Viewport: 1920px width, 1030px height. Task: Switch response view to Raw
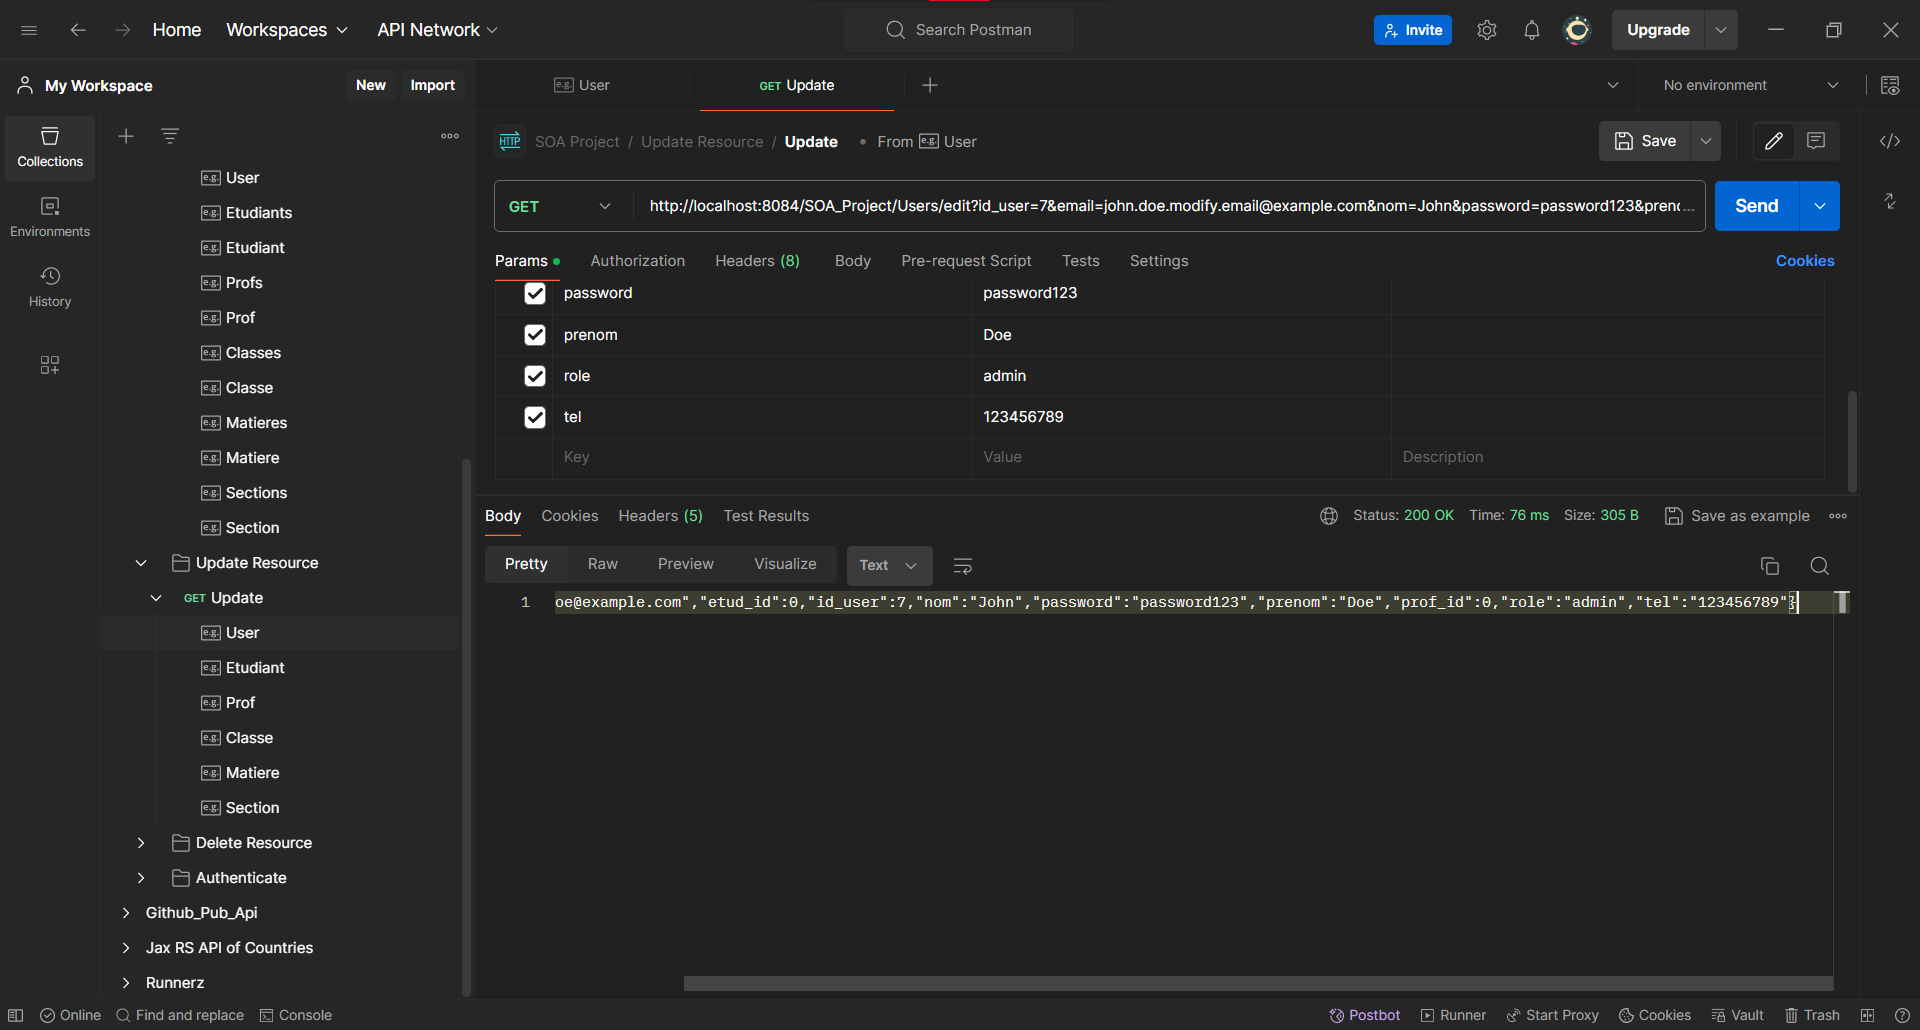click(x=603, y=564)
